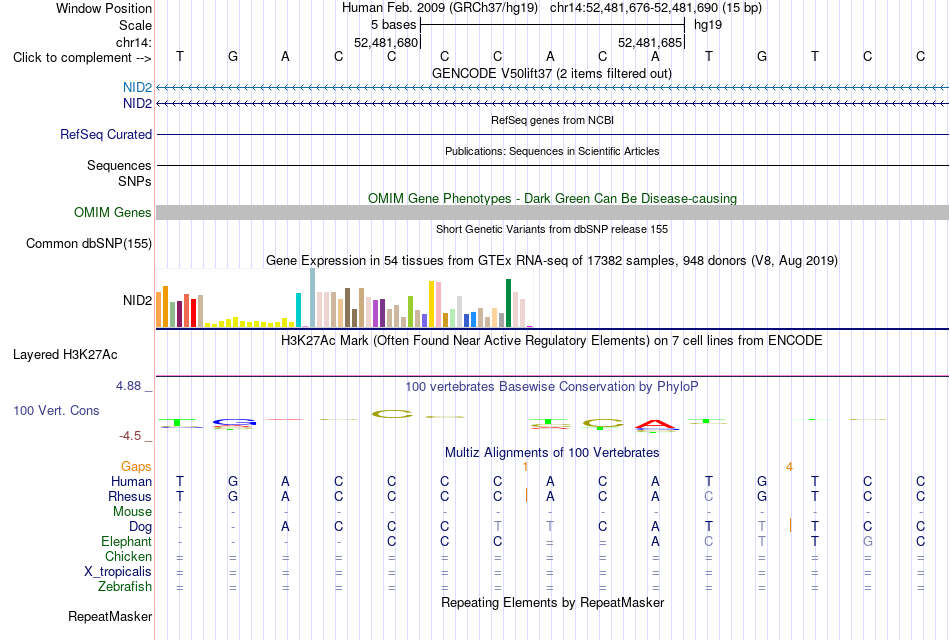Click the faded G in the Elephant row
This screenshot has height=640, width=950.
coord(868,541)
